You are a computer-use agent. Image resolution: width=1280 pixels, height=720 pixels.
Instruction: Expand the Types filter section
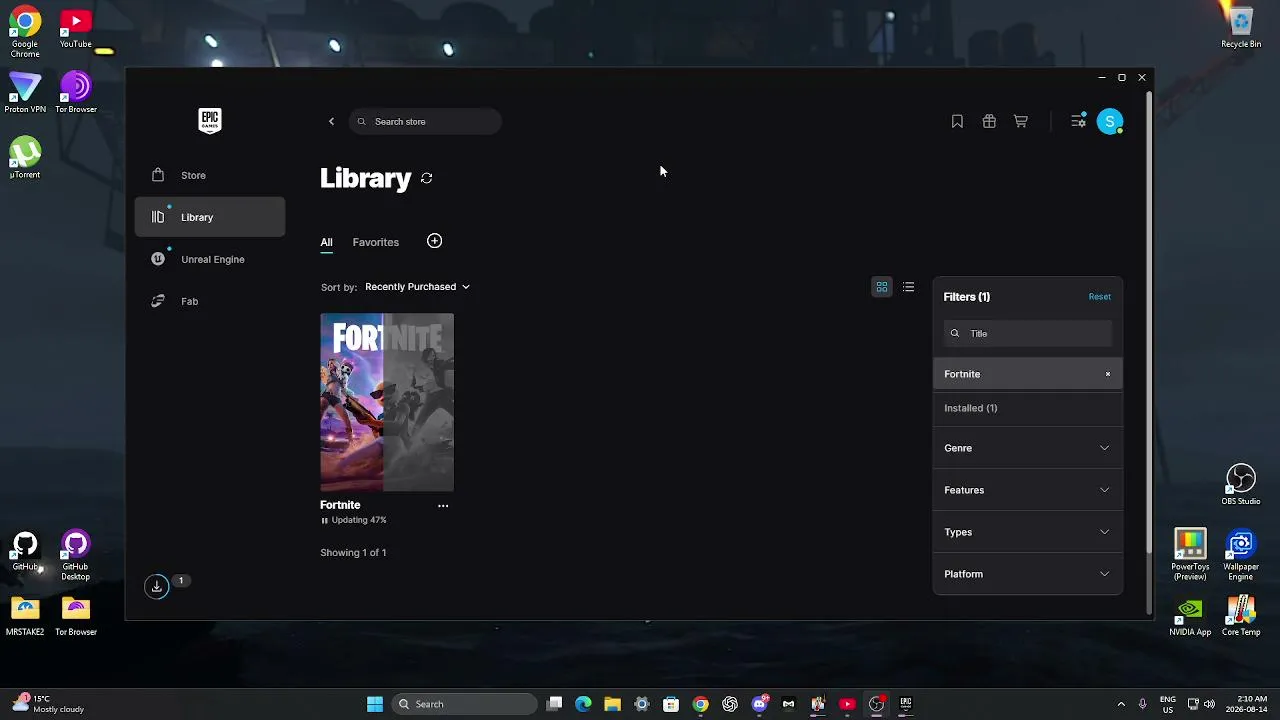pyautogui.click(x=1028, y=532)
